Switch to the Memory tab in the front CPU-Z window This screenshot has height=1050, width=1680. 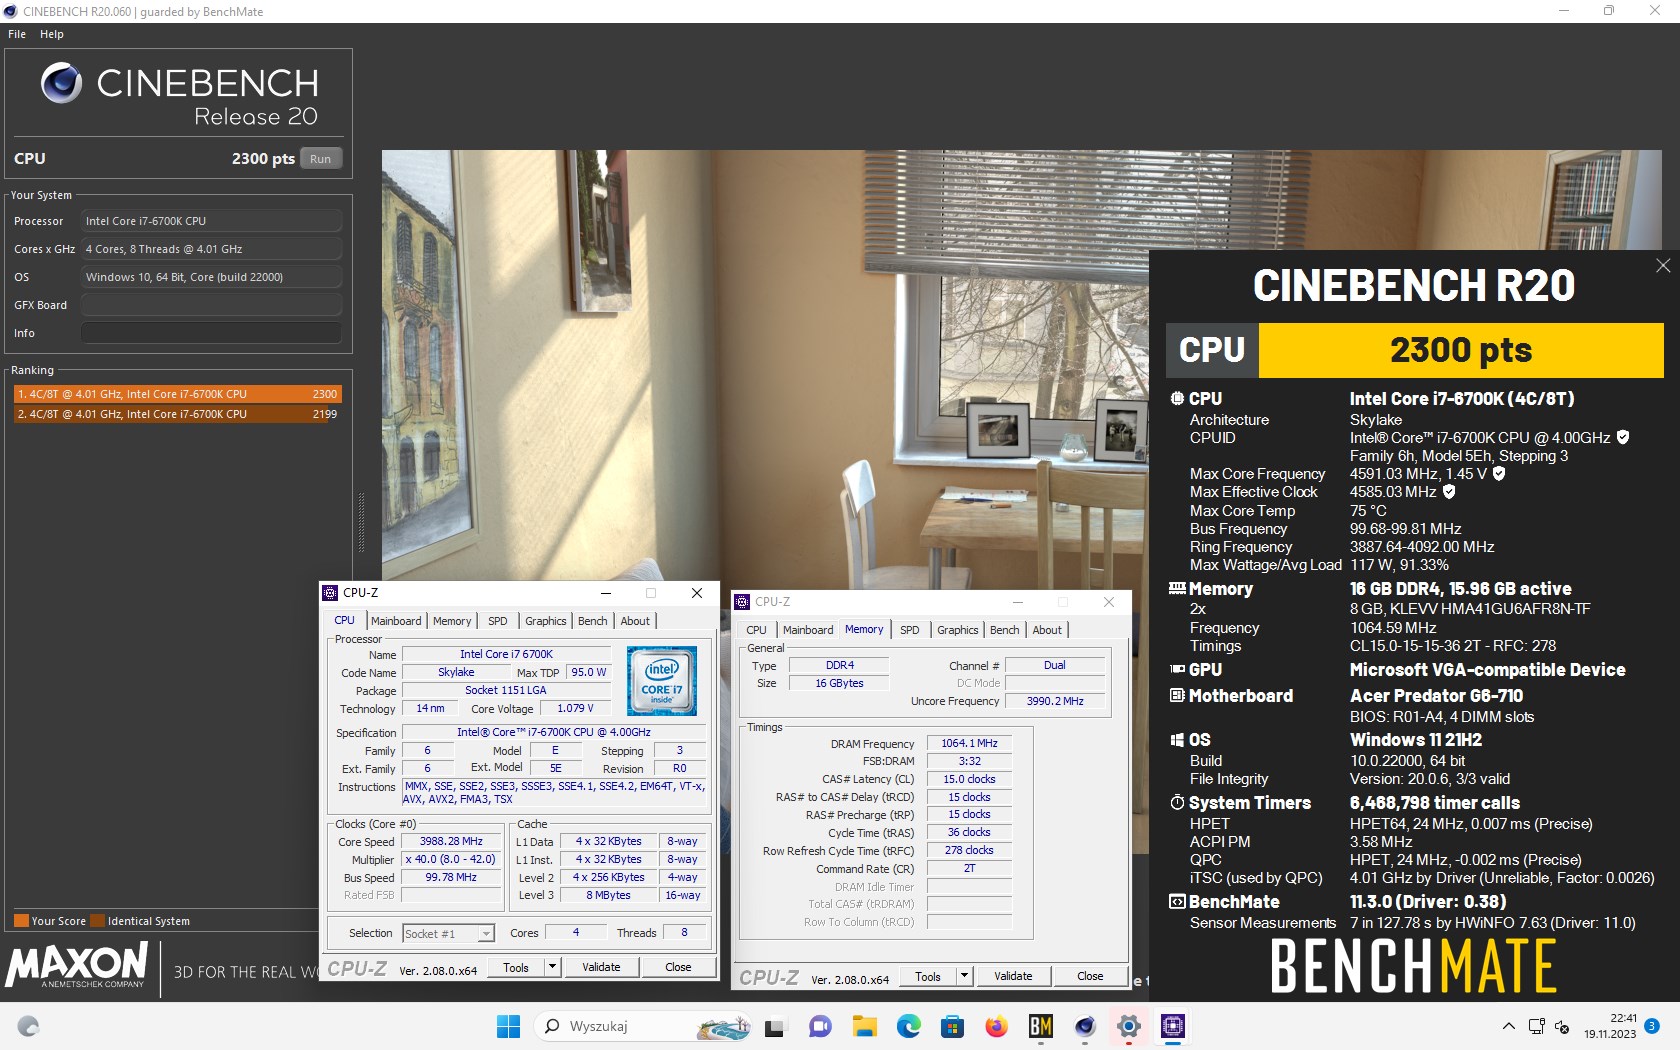coord(452,621)
